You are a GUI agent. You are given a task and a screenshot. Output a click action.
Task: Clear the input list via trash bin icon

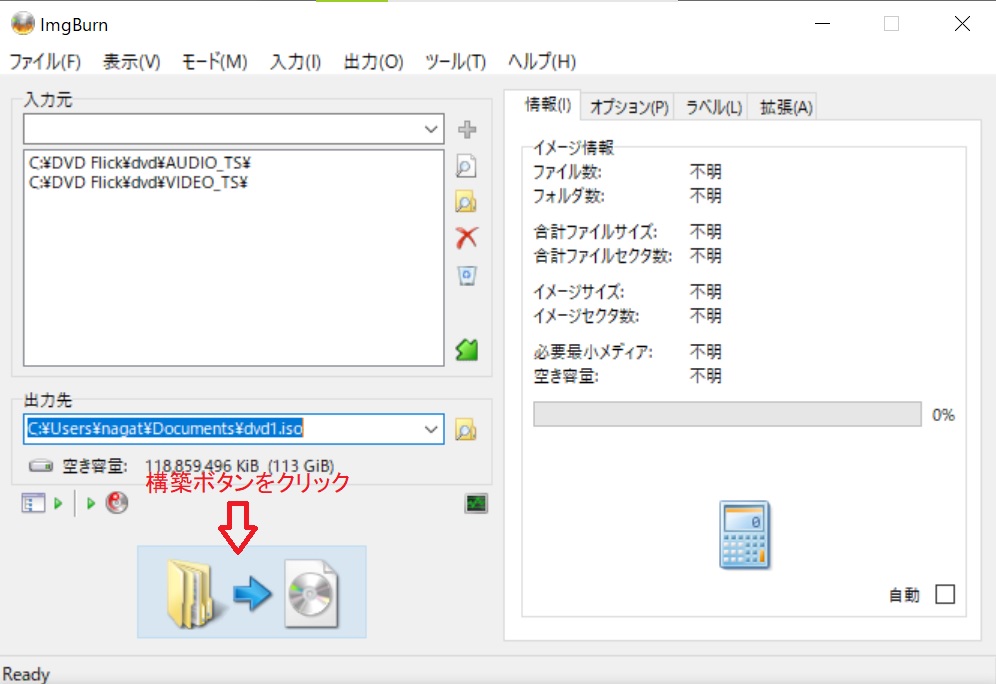pyautogui.click(x=466, y=275)
